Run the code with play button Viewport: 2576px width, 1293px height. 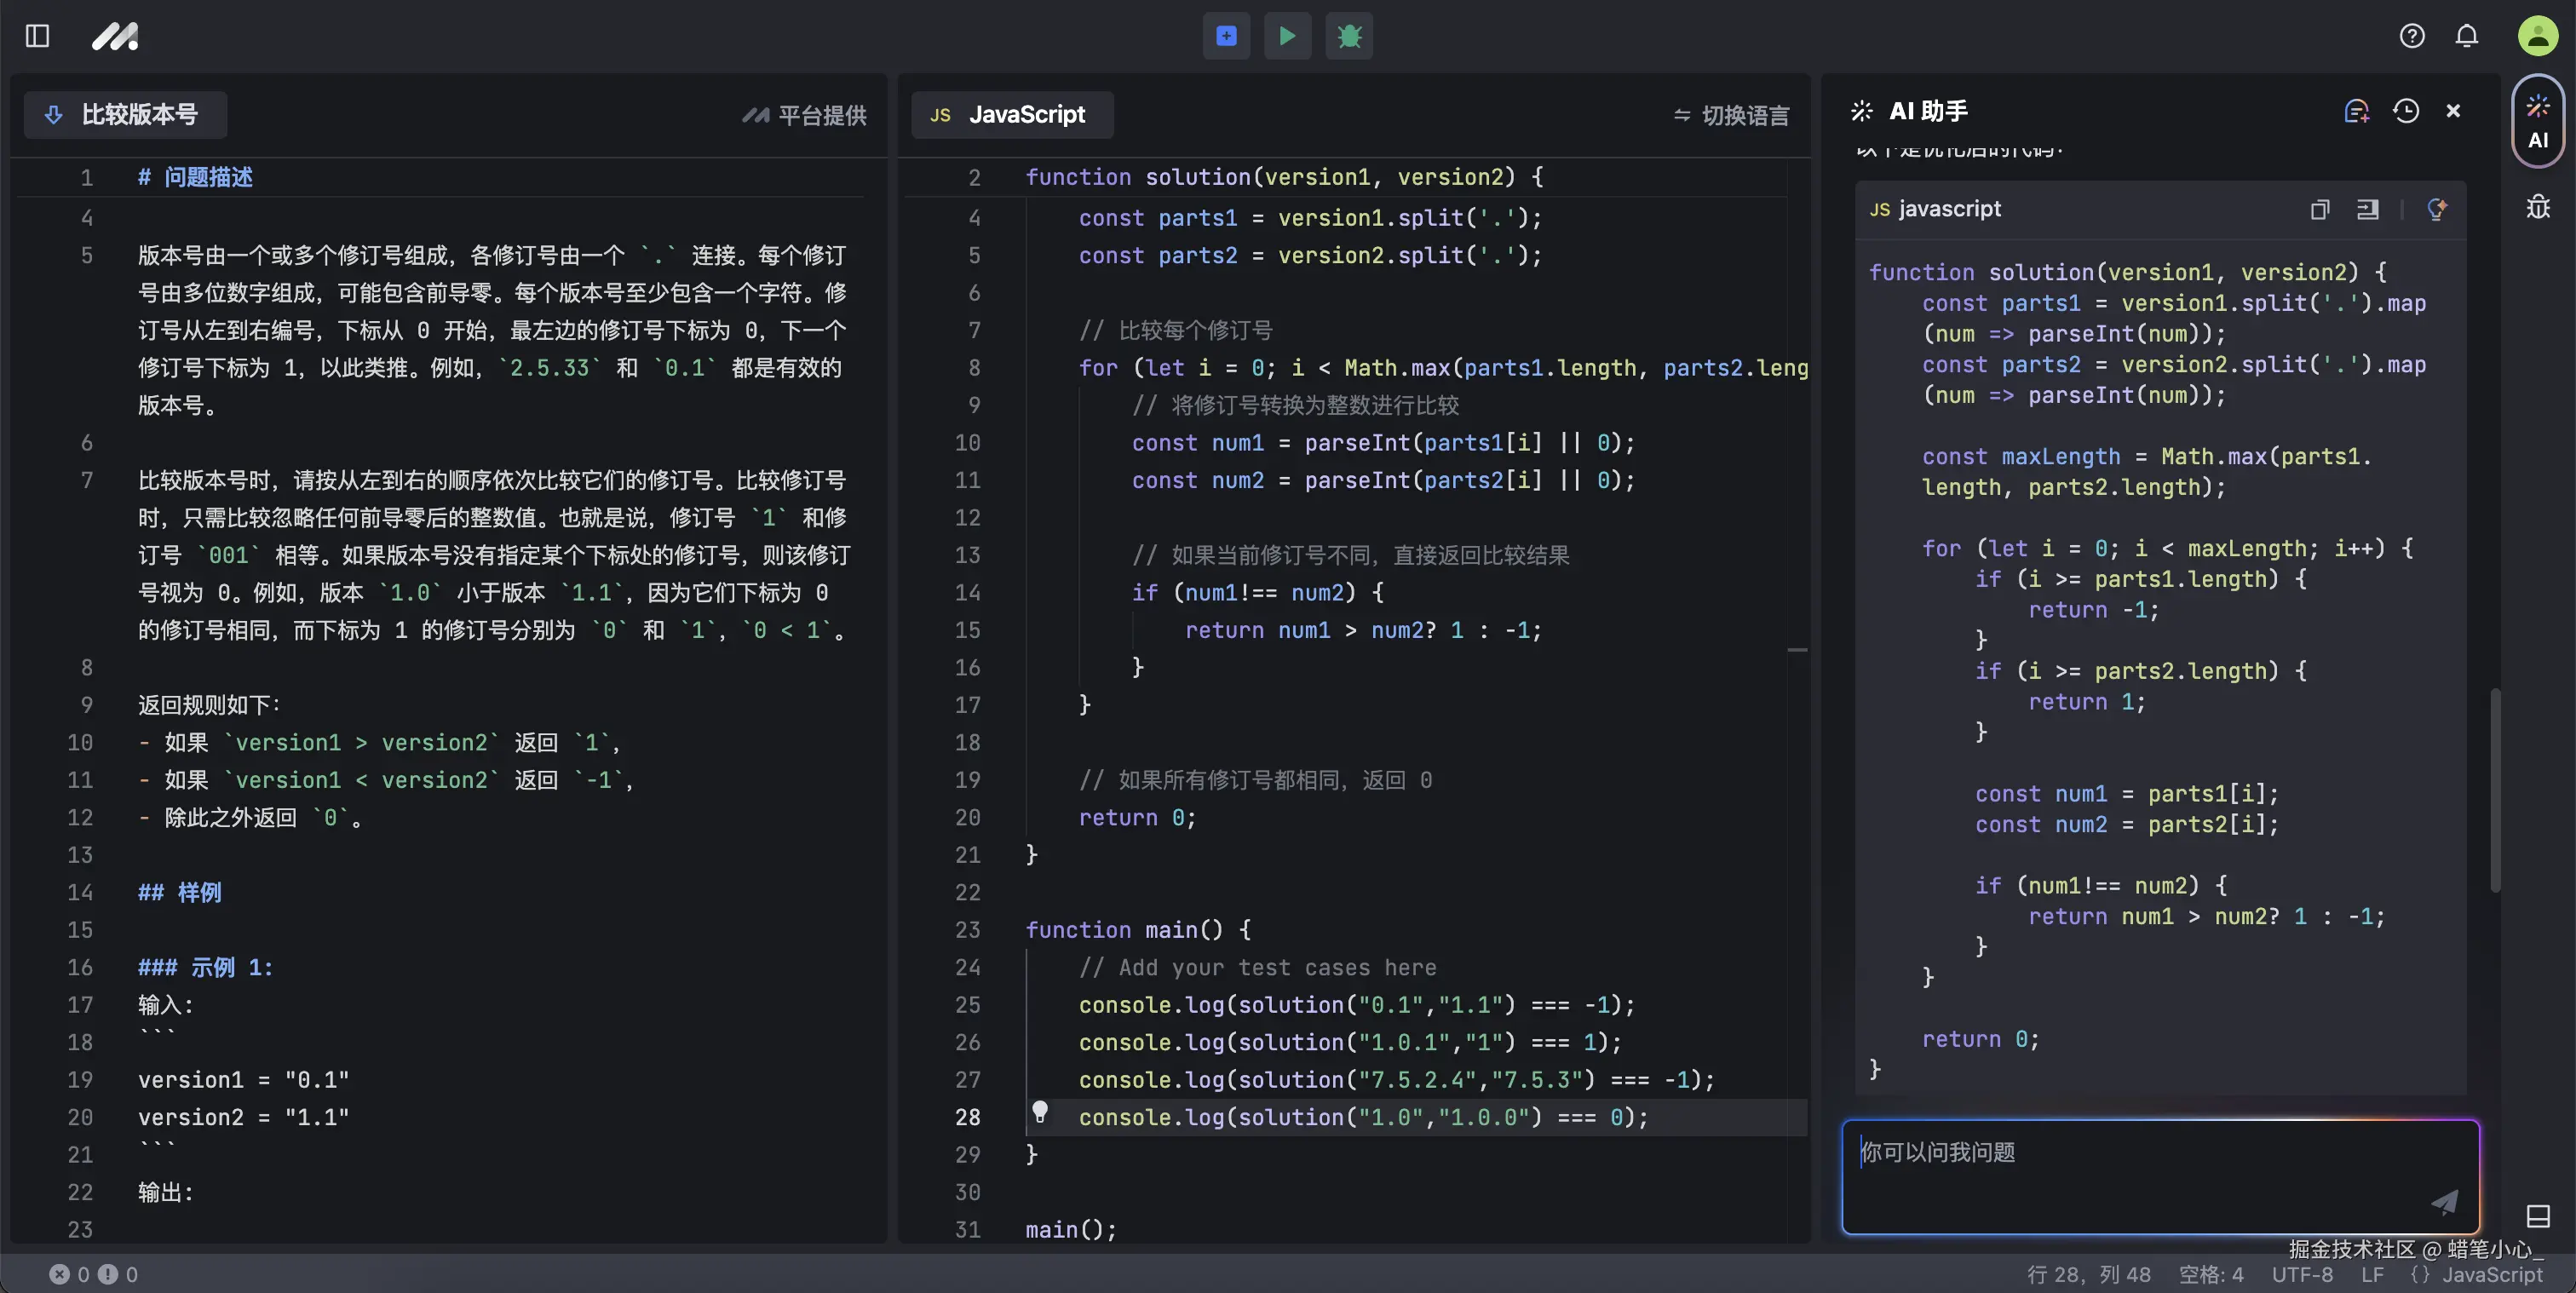(1287, 36)
